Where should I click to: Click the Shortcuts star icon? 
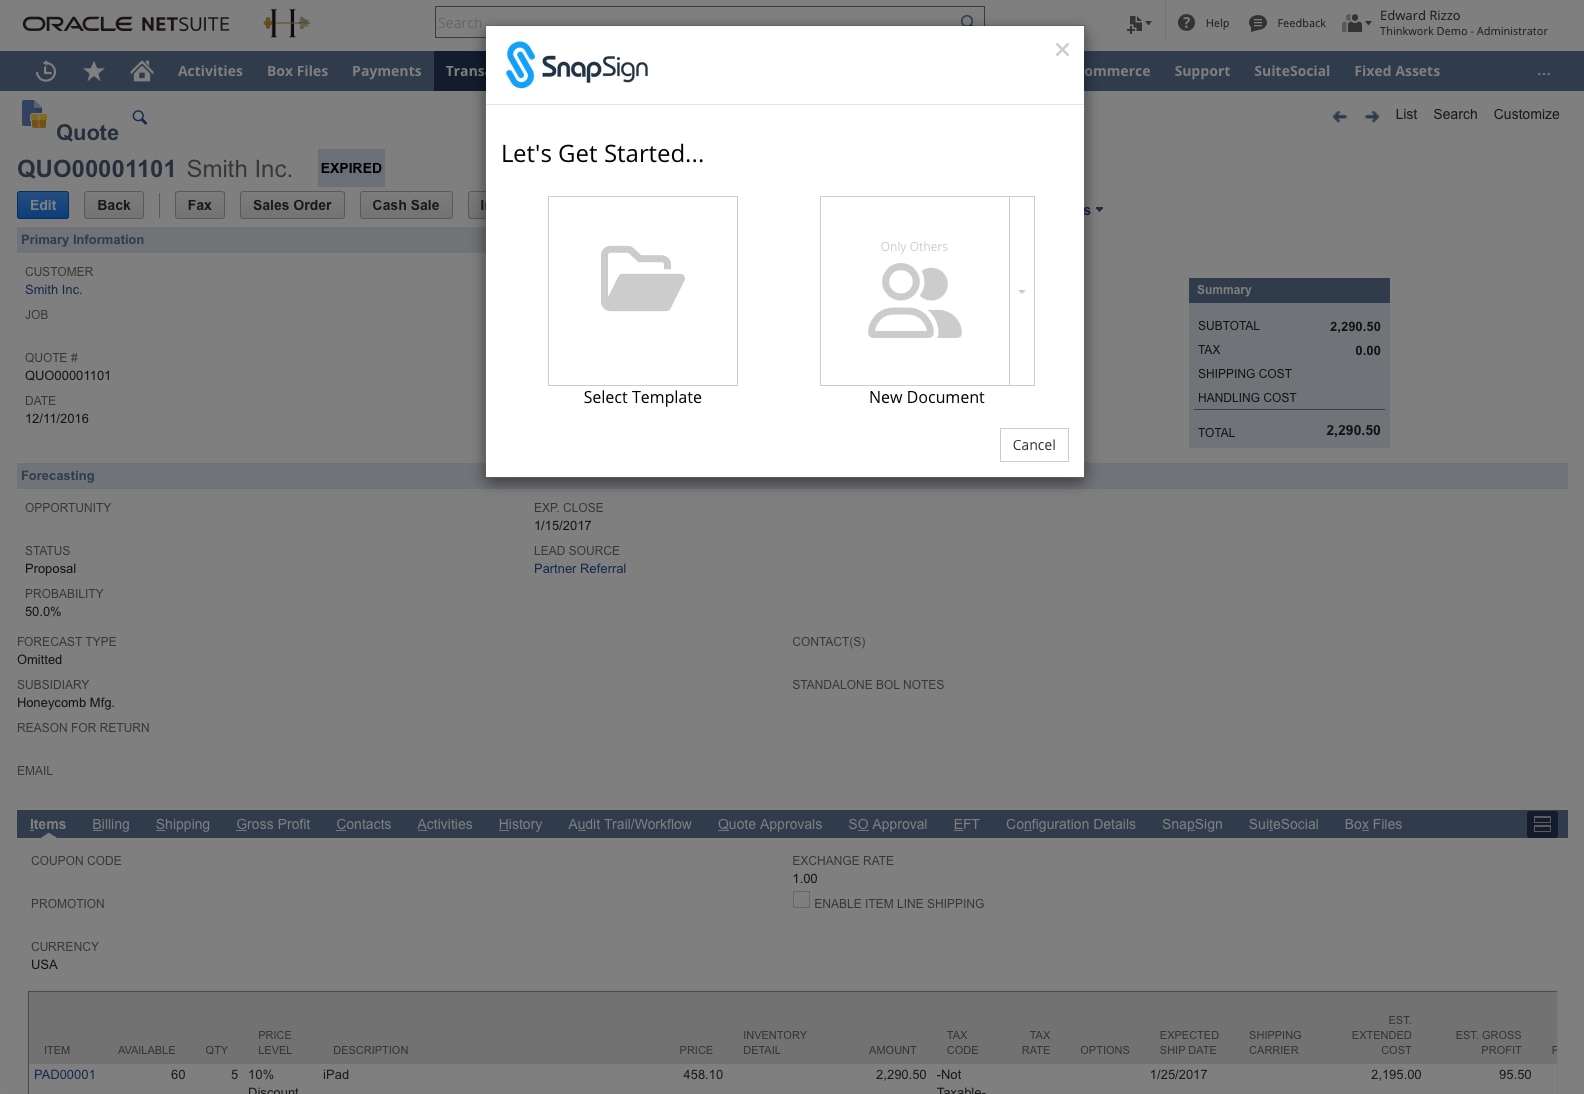click(x=94, y=71)
